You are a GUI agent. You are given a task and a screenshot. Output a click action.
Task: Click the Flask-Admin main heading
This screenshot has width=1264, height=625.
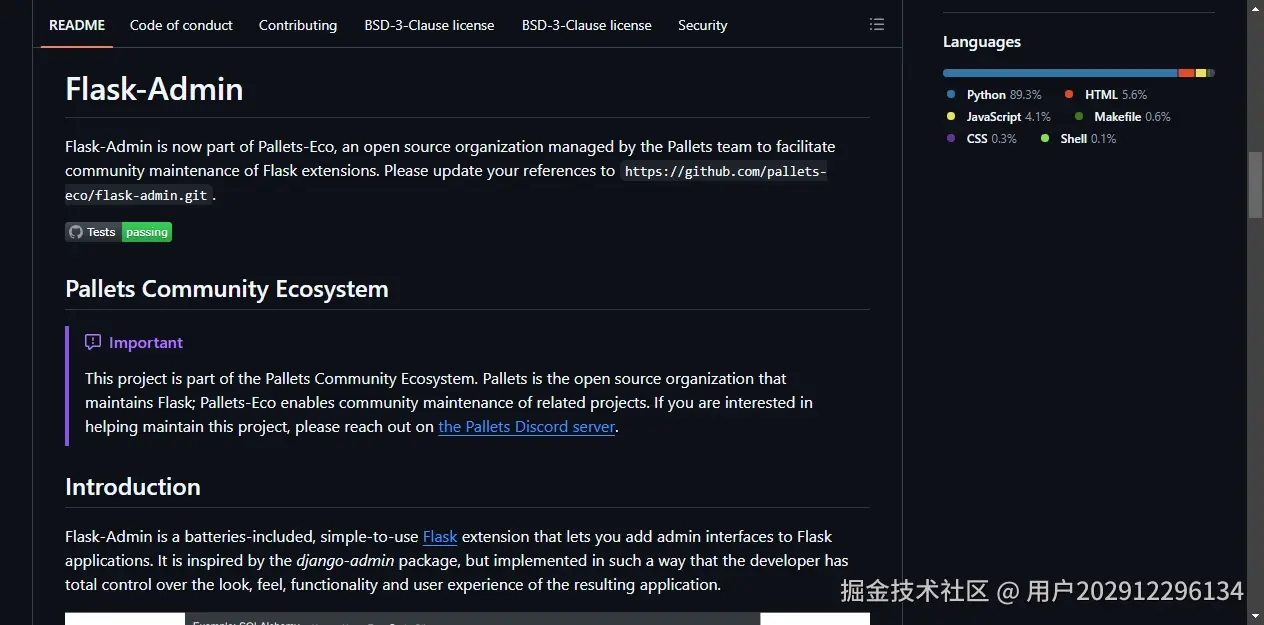(154, 89)
